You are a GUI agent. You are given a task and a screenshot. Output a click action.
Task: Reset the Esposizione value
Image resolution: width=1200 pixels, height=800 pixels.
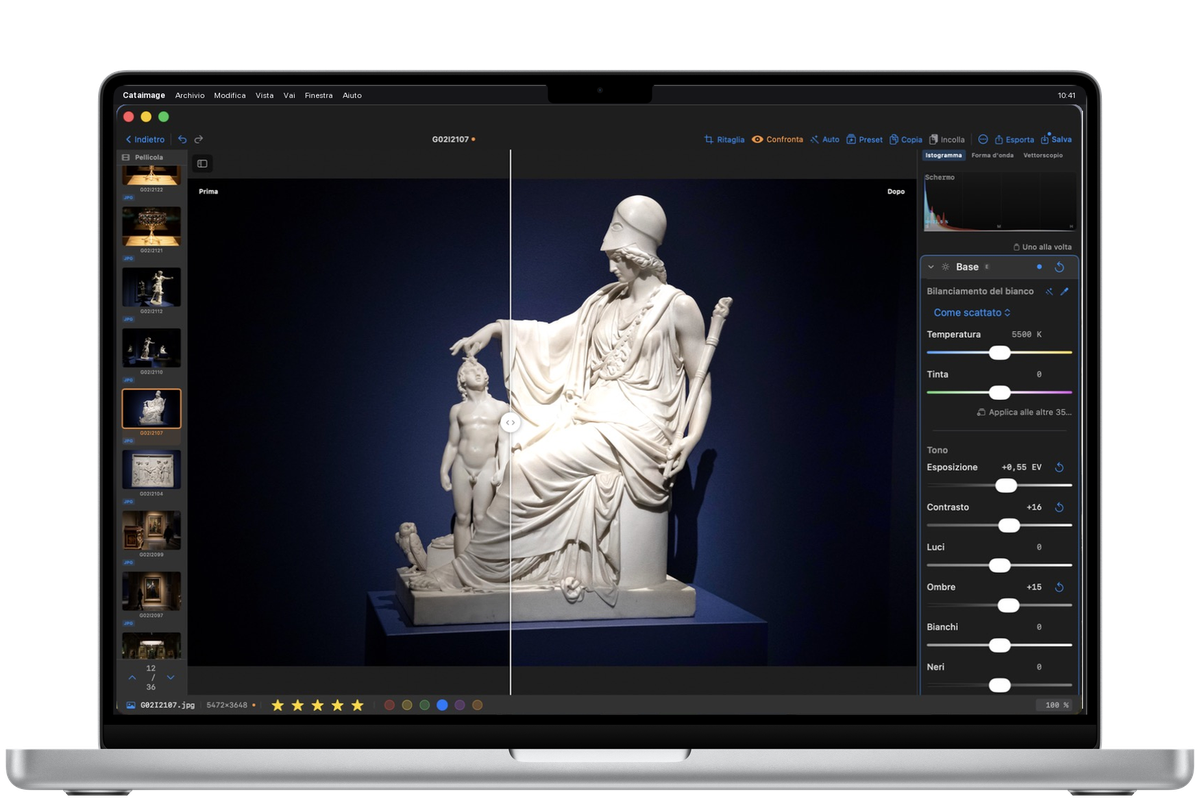click(1059, 467)
